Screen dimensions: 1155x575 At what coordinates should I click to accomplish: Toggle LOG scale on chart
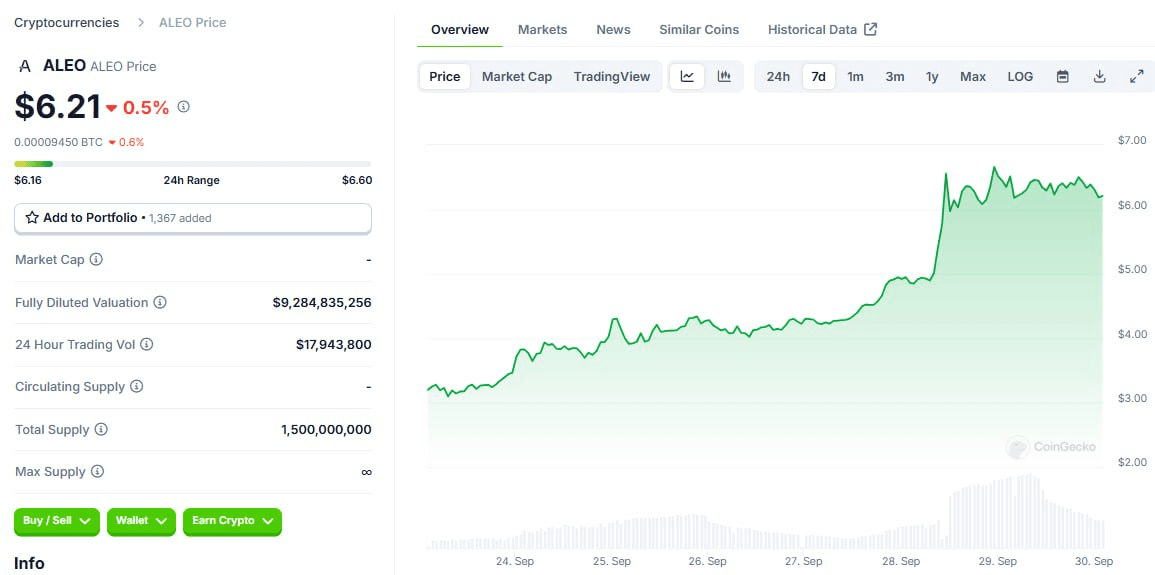[x=1020, y=77]
